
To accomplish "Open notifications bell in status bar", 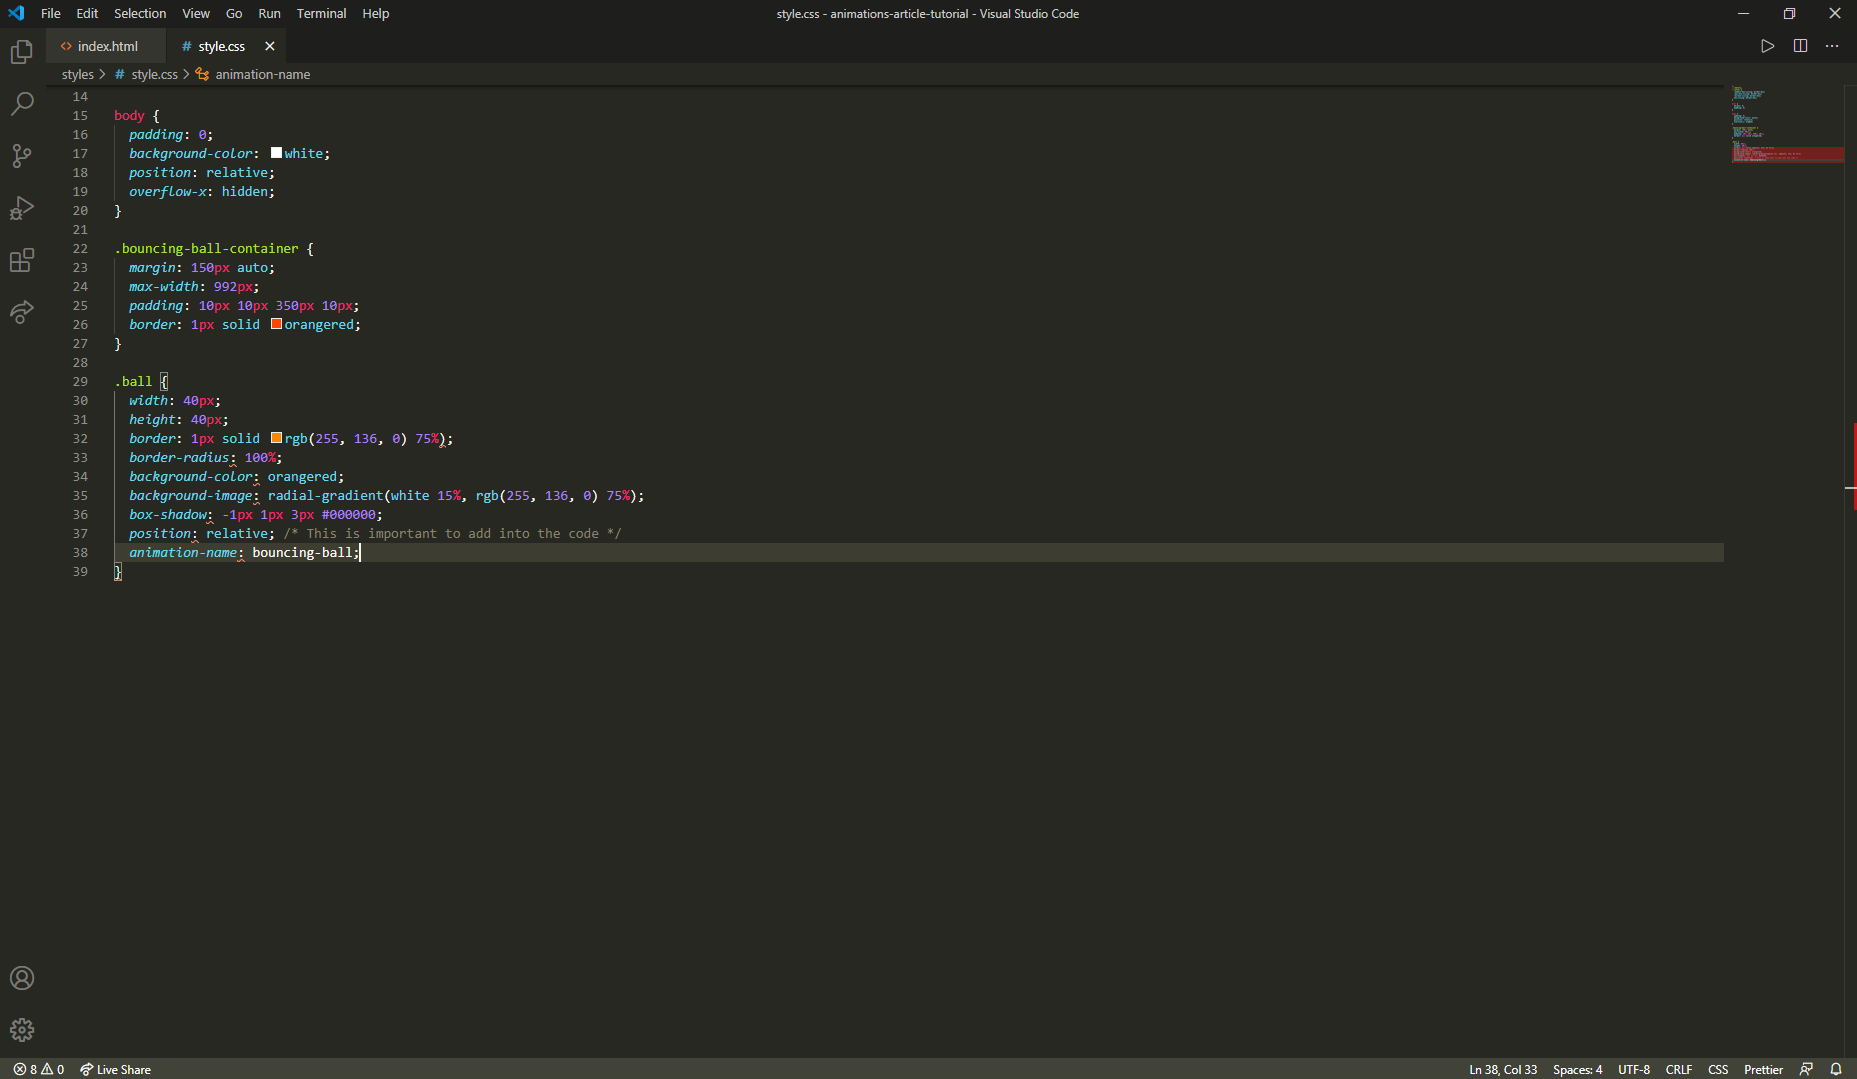I will [x=1836, y=1069].
